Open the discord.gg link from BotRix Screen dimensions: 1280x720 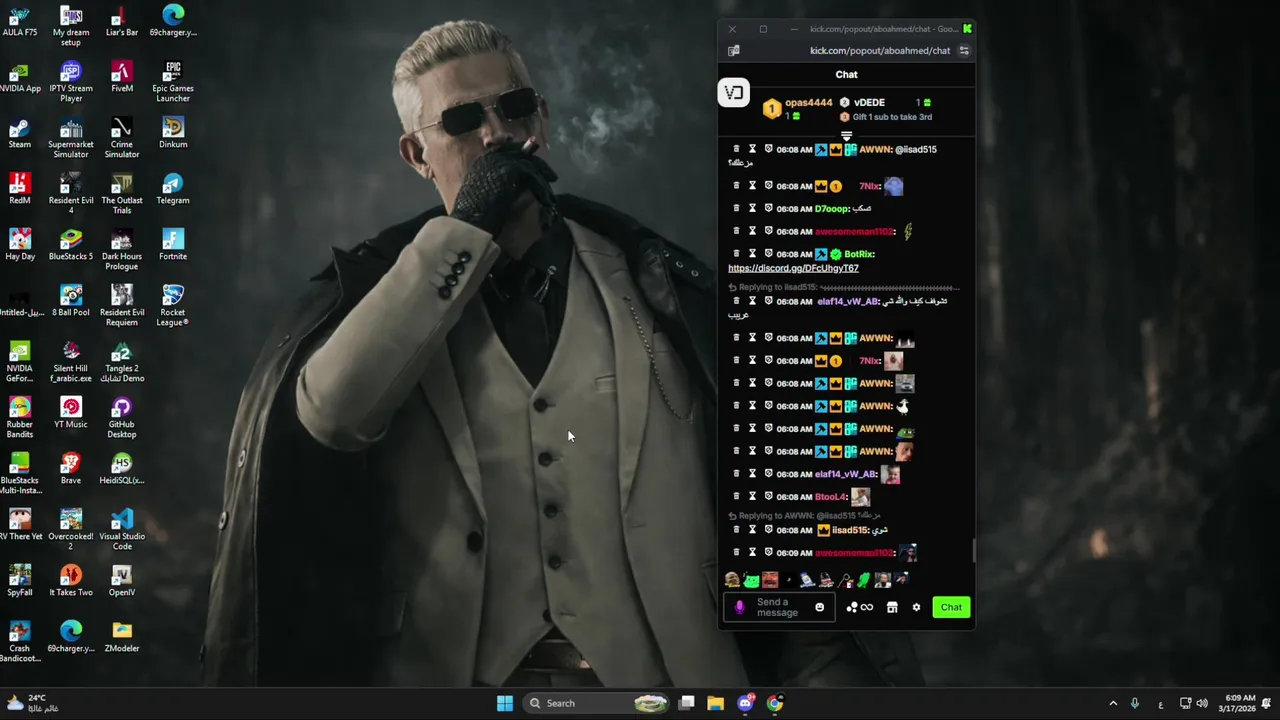793,268
